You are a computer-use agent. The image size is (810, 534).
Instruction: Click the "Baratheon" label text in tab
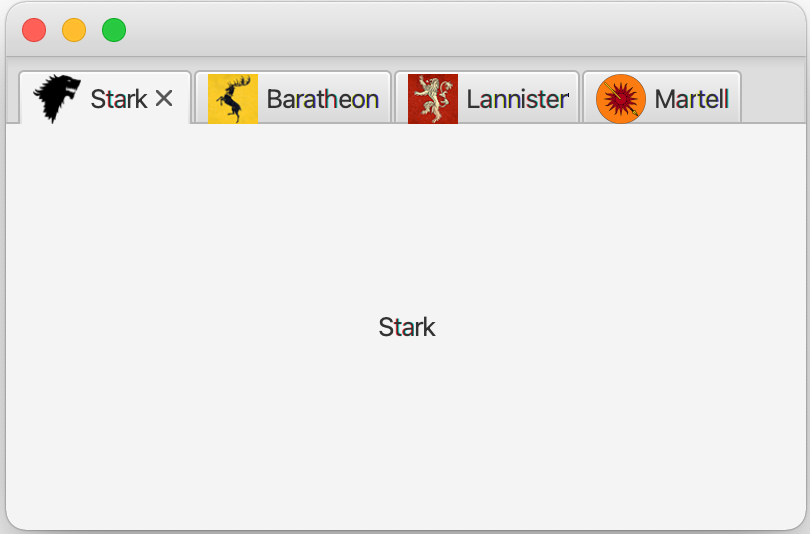[x=323, y=99]
